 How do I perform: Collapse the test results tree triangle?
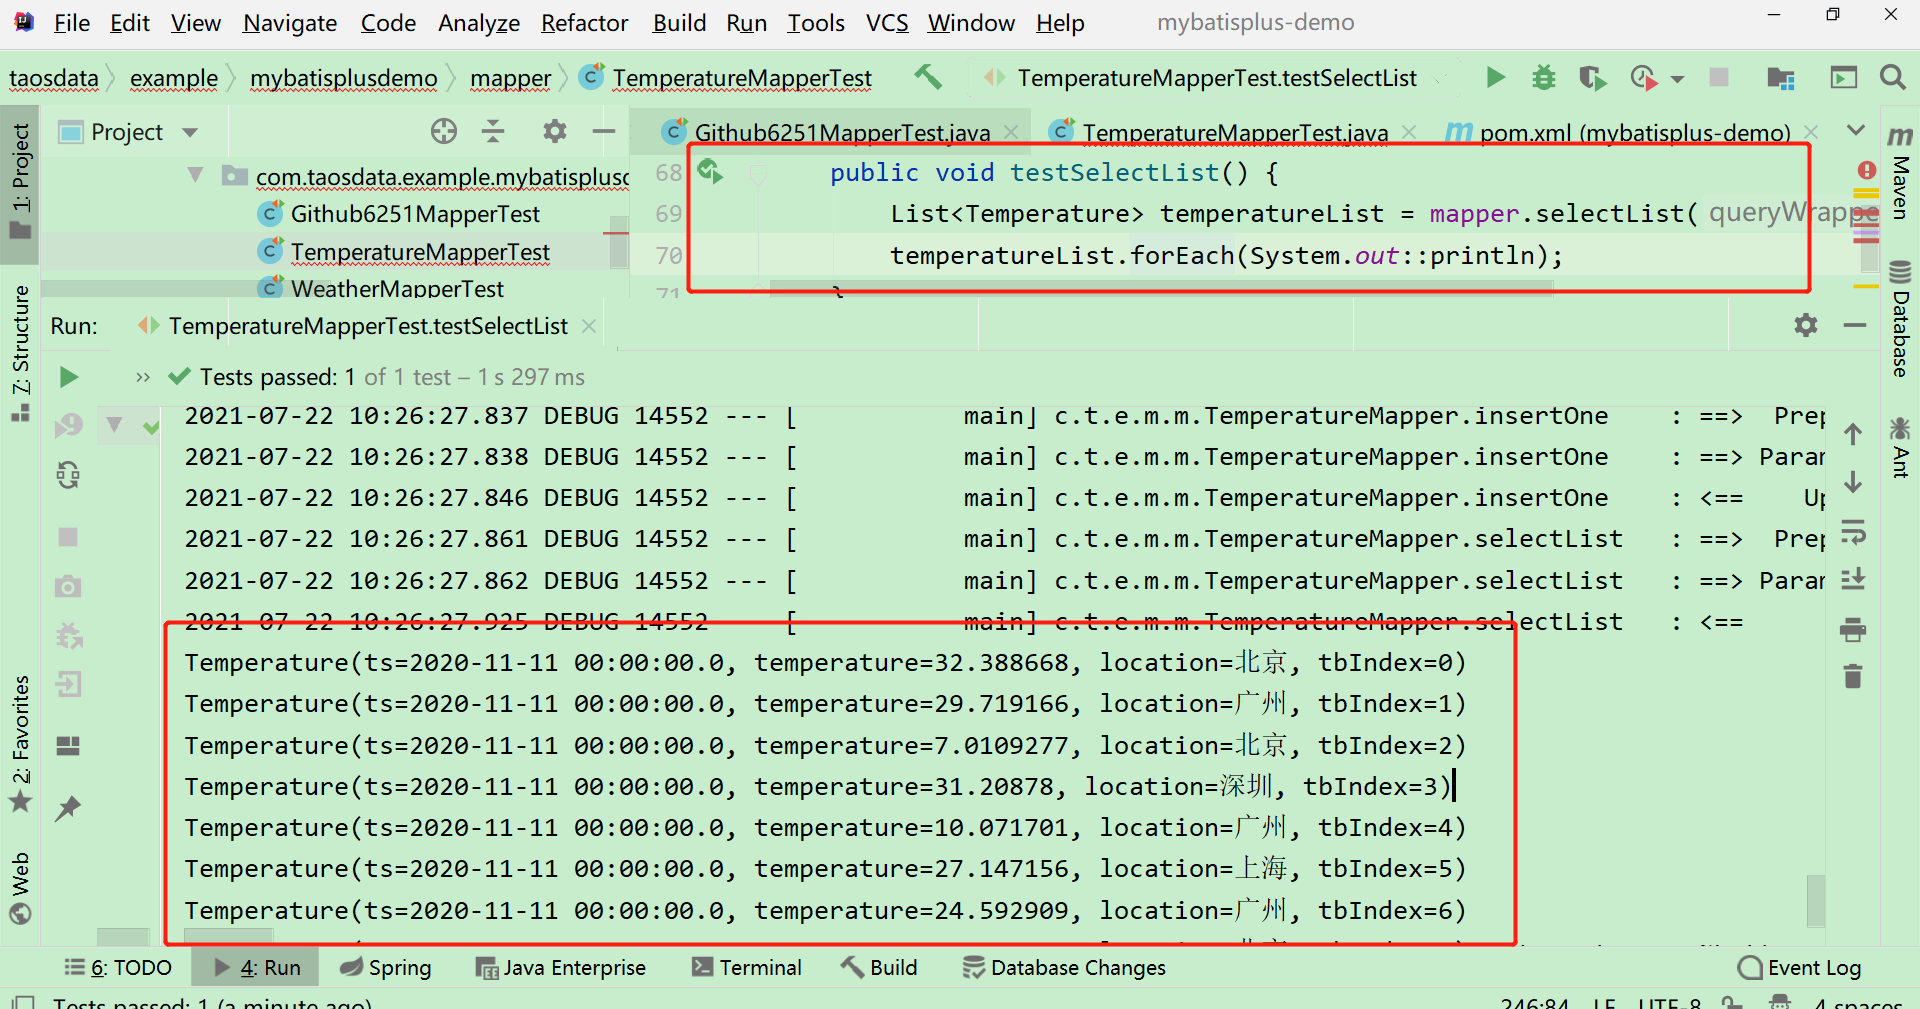pyautogui.click(x=113, y=425)
